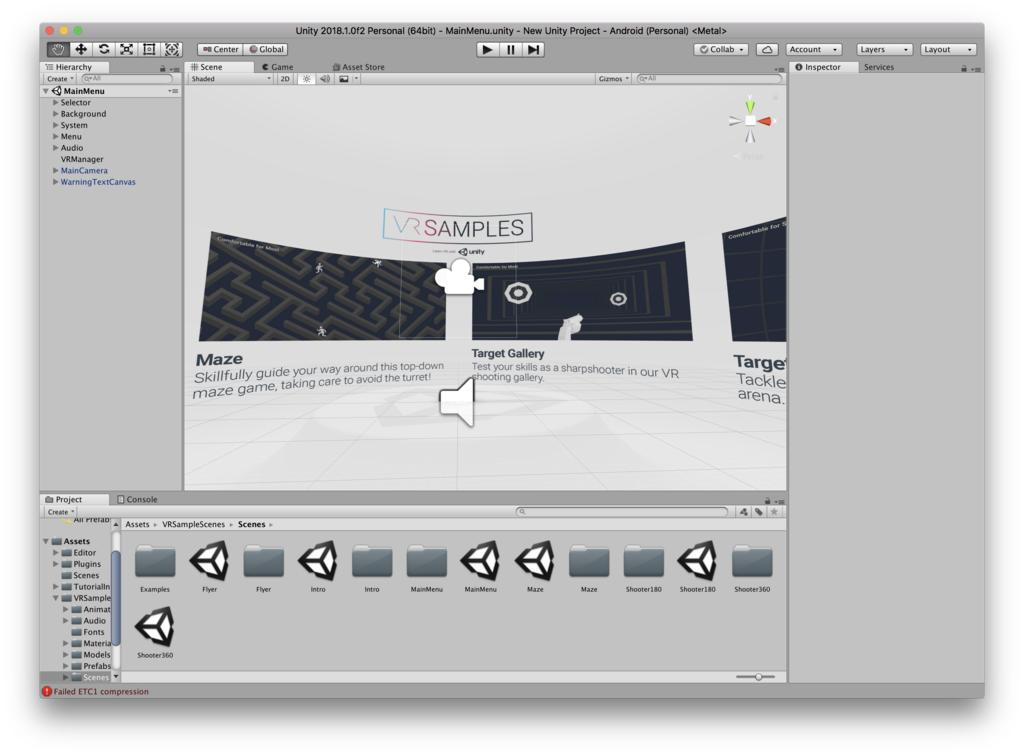Step forward one frame
Screen dimensions: 1024x755
534,50
